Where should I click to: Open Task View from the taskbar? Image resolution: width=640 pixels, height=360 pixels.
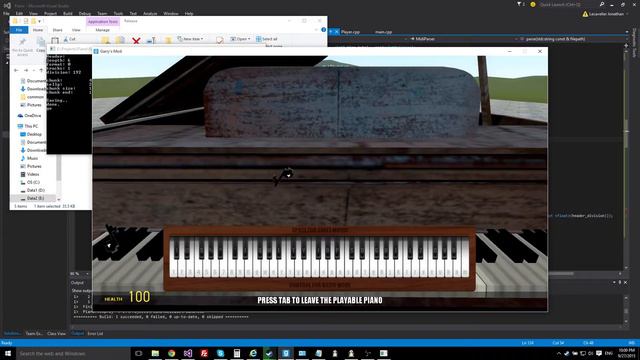click(139, 353)
